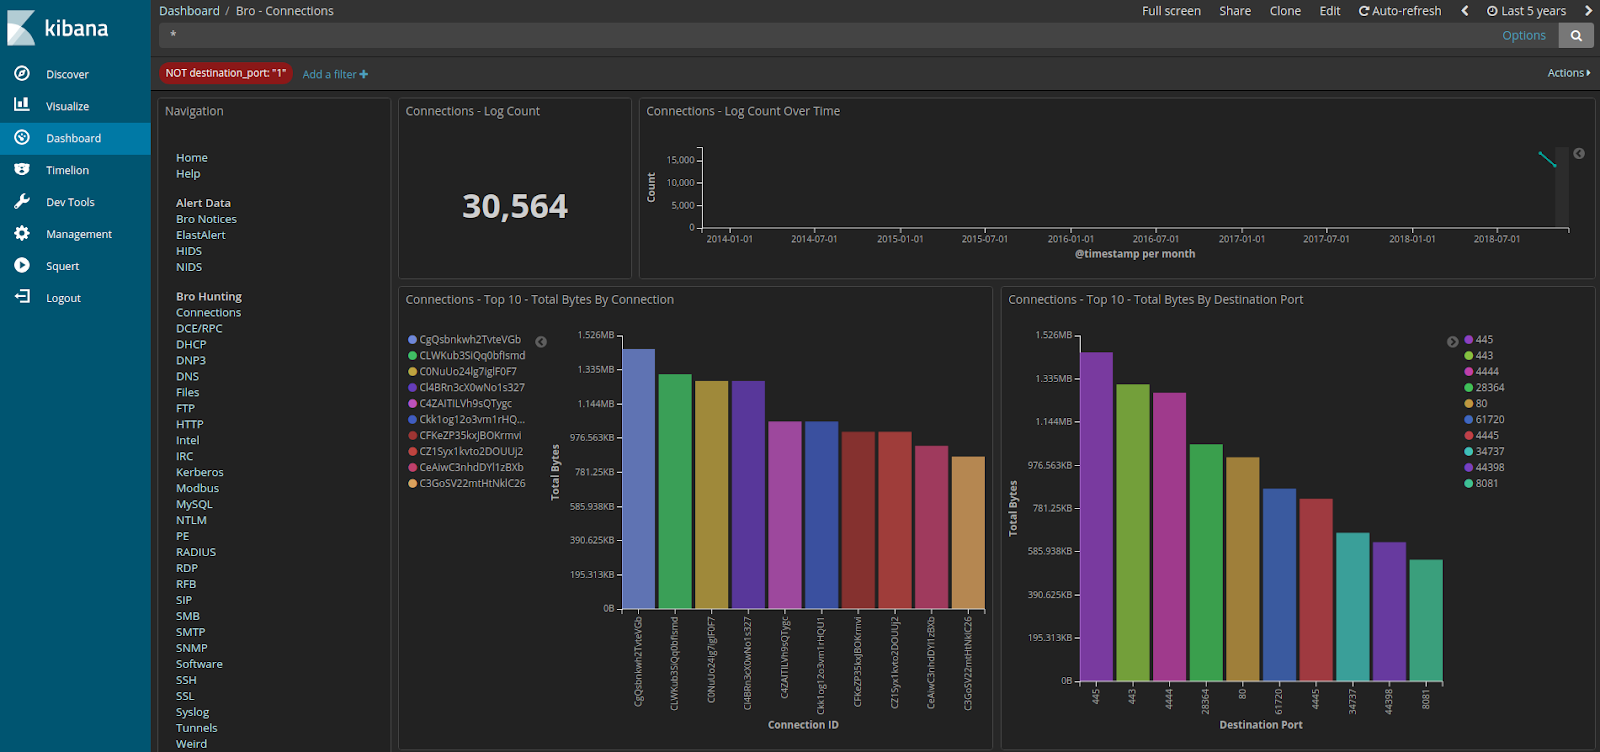Open the Kerberos link
1600x752 pixels.
pos(200,472)
